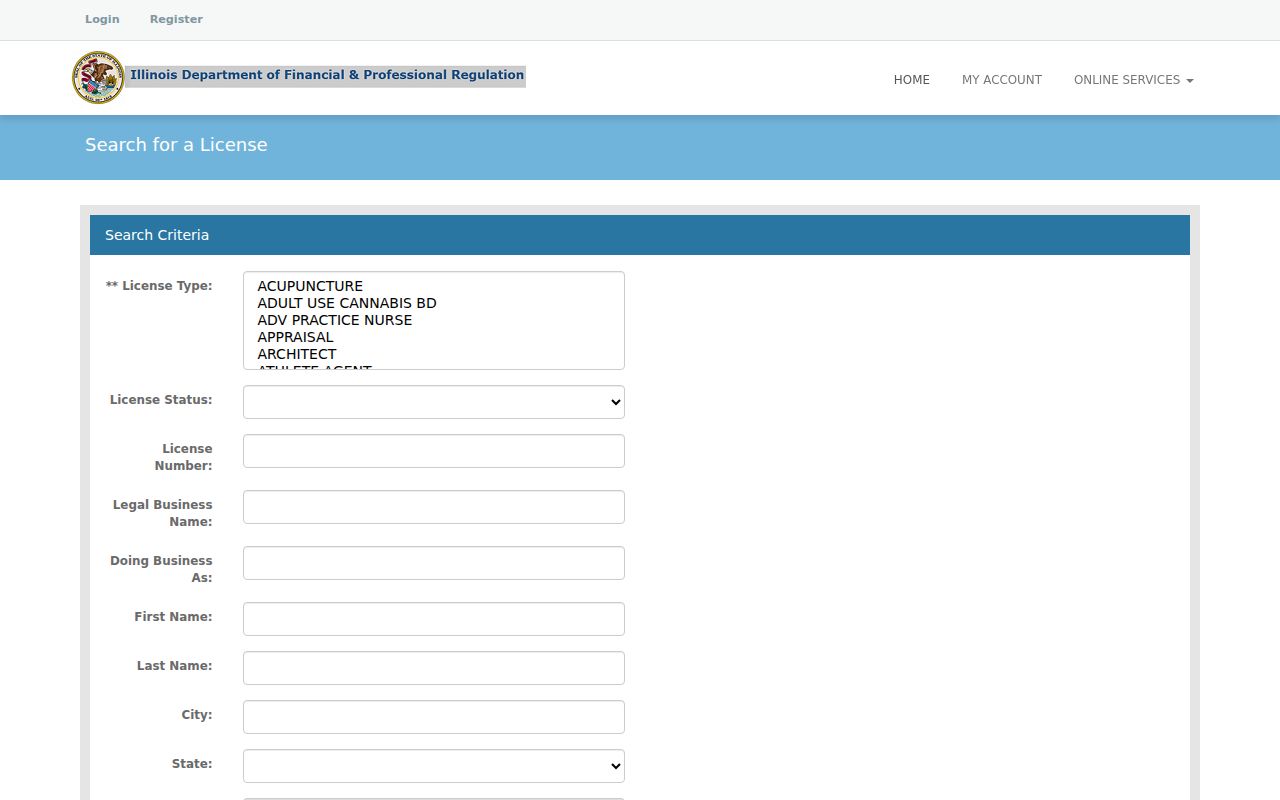Click the Illinois Department of Financial & Professional Regulation title
The width and height of the screenshot is (1280, 800).
coord(327,75)
